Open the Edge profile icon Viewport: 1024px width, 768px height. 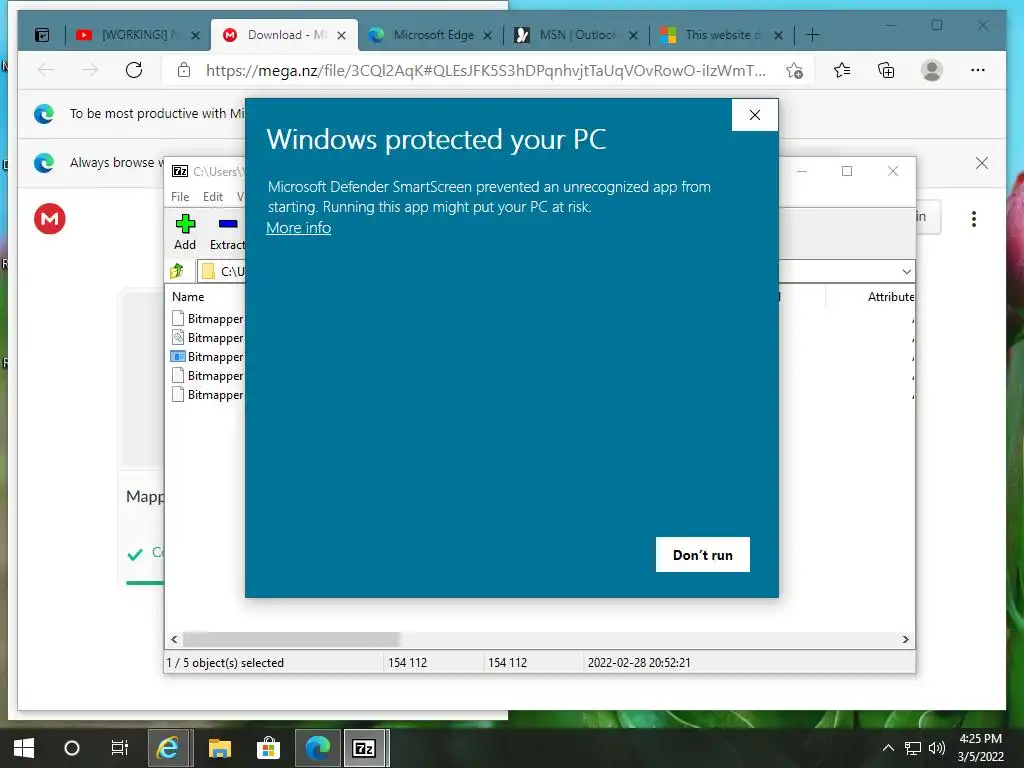pos(932,70)
